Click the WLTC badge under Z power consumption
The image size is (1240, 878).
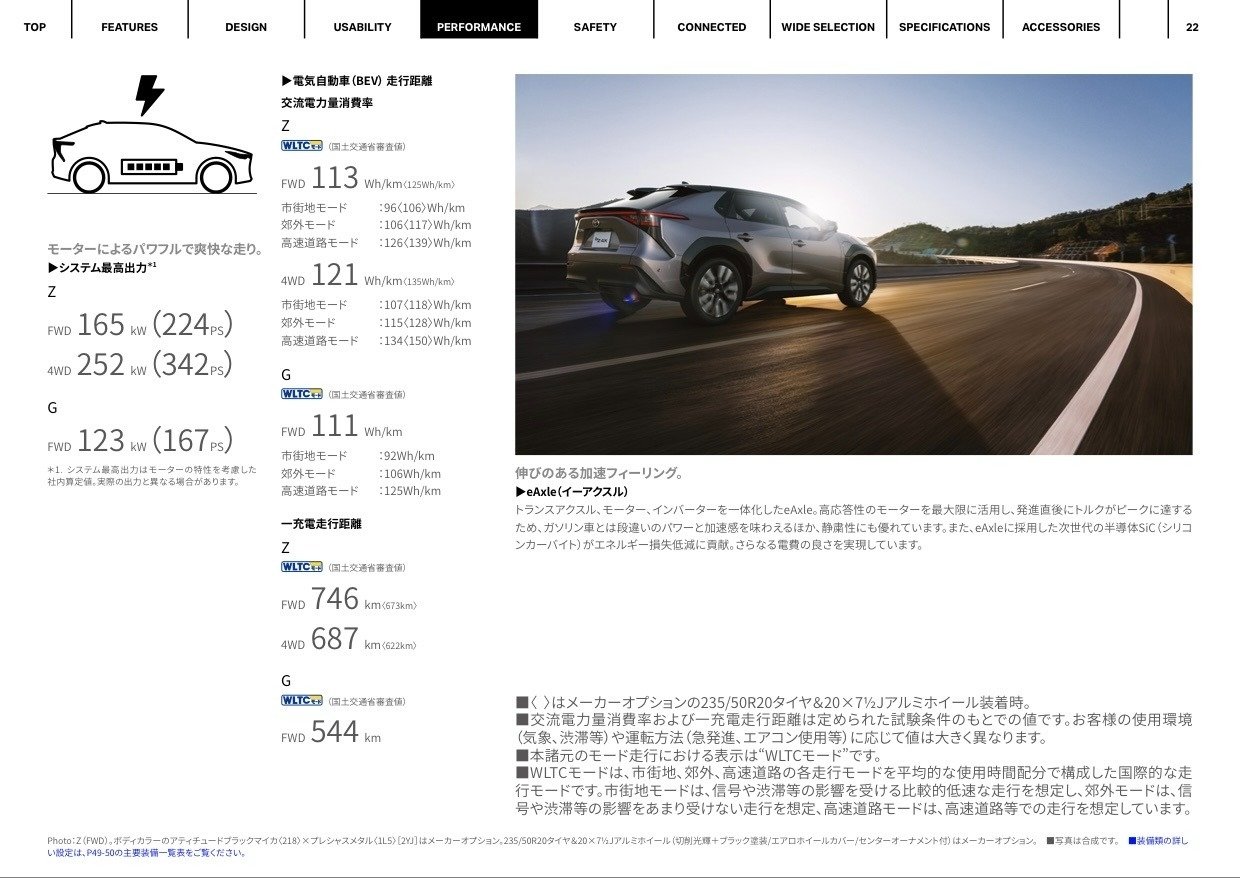[x=301, y=146]
